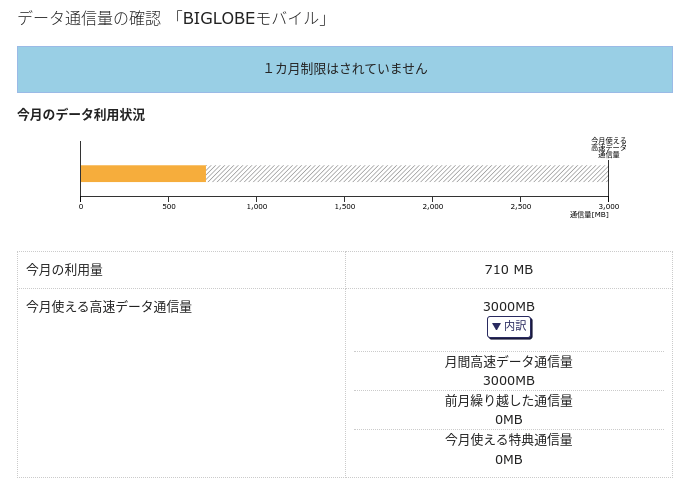Click the 今月使える特典通信量 breakdown label

pos(508,440)
